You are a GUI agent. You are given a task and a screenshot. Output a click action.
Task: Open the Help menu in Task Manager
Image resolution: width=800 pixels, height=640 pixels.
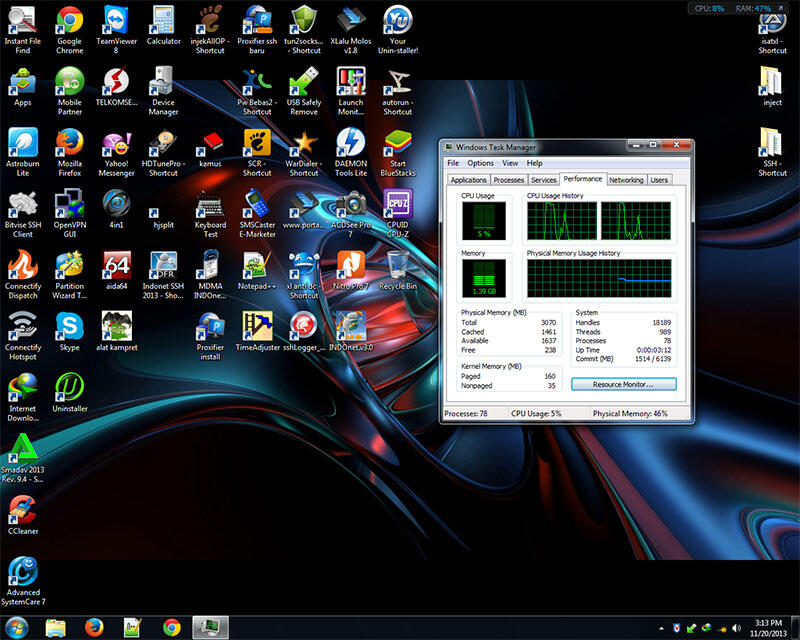(x=535, y=163)
